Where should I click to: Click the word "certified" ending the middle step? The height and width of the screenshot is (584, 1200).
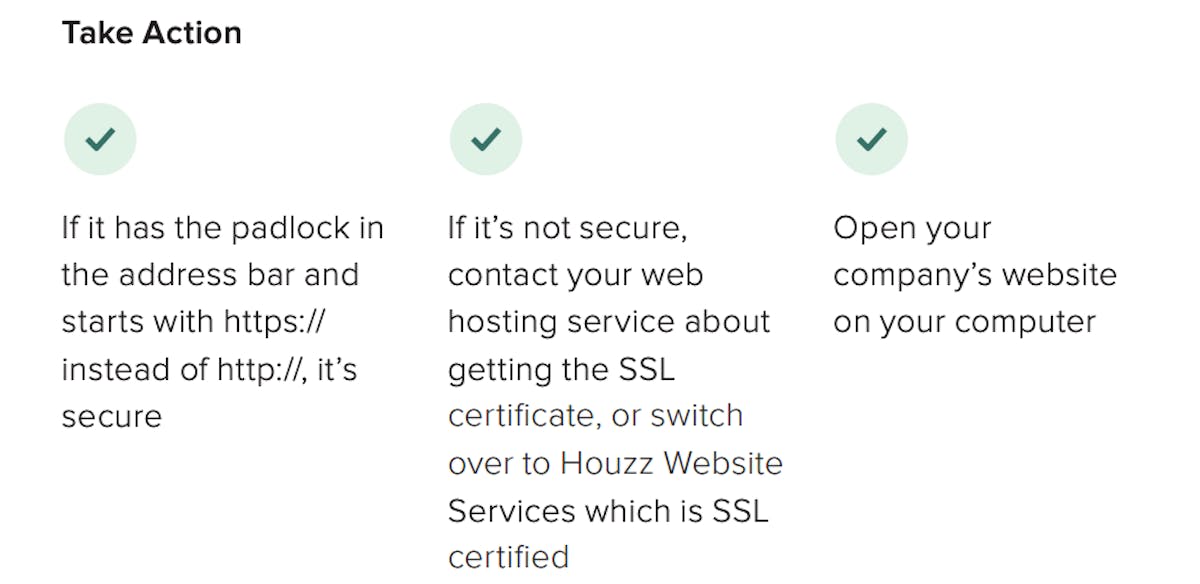(x=508, y=556)
